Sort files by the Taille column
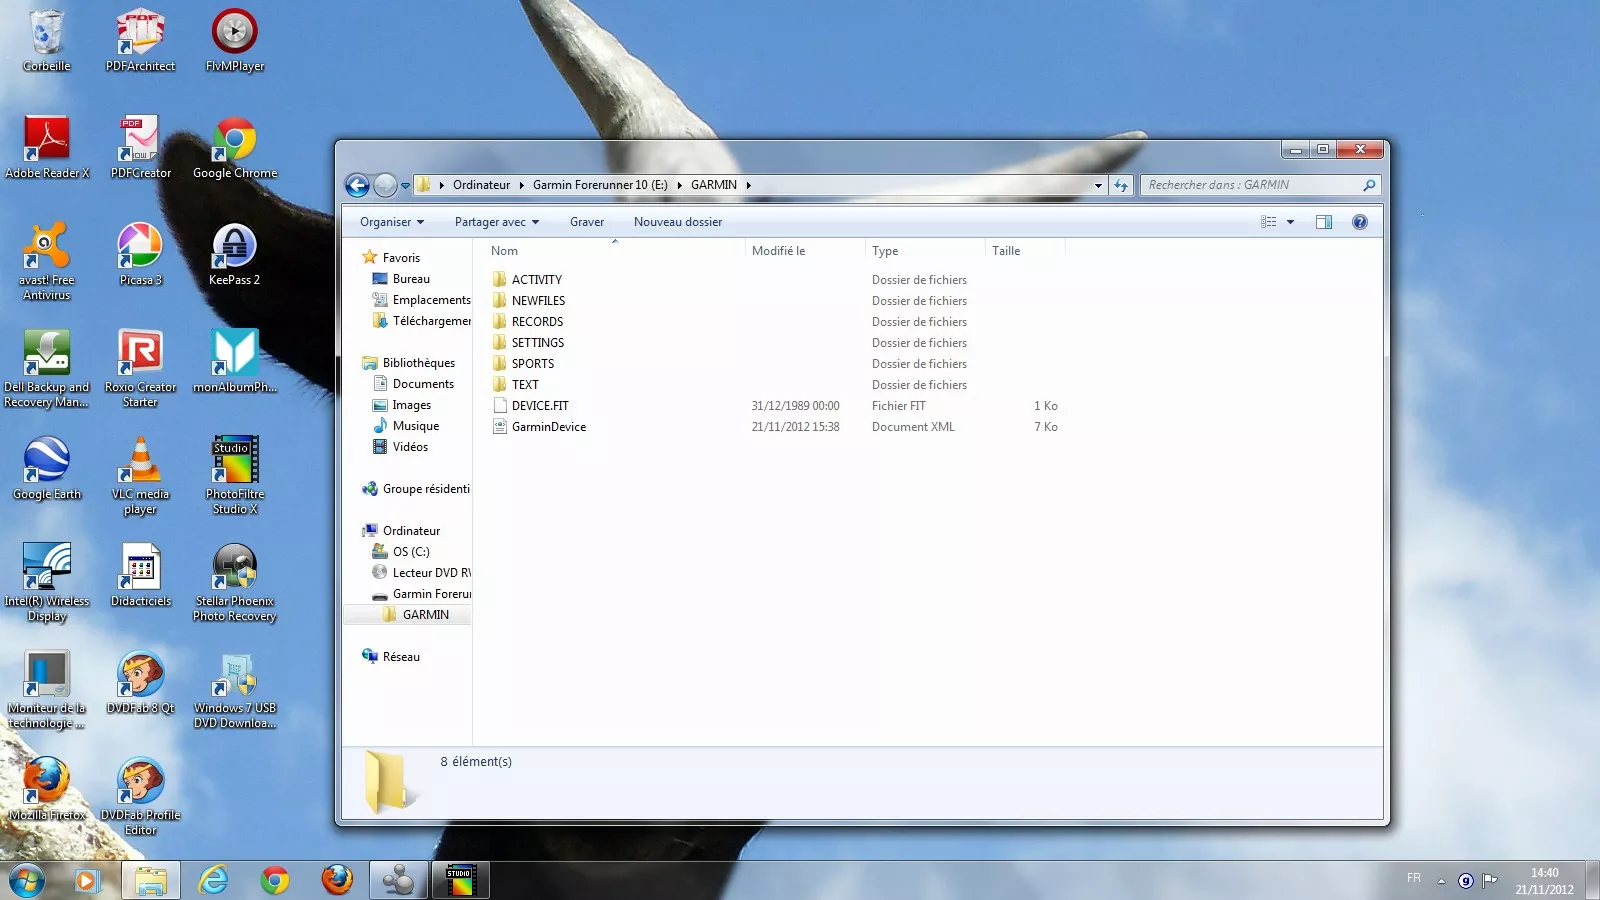Viewport: 1600px width, 900px height. click(1025, 251)
